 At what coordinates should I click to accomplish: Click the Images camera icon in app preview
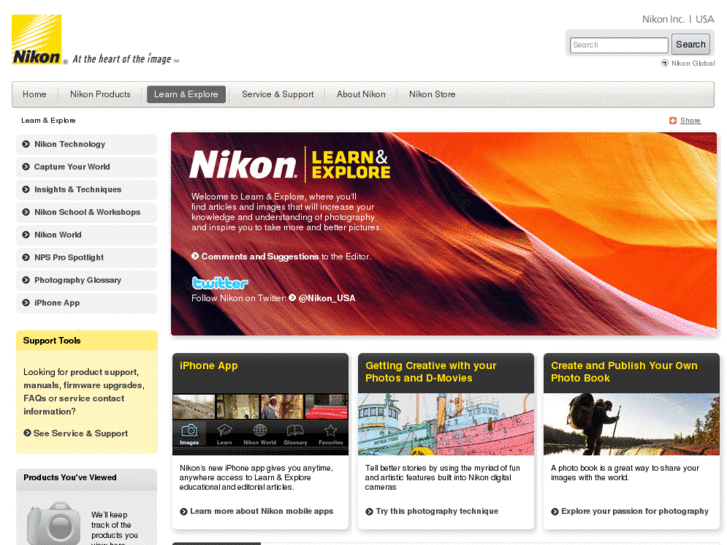point(189,431)
